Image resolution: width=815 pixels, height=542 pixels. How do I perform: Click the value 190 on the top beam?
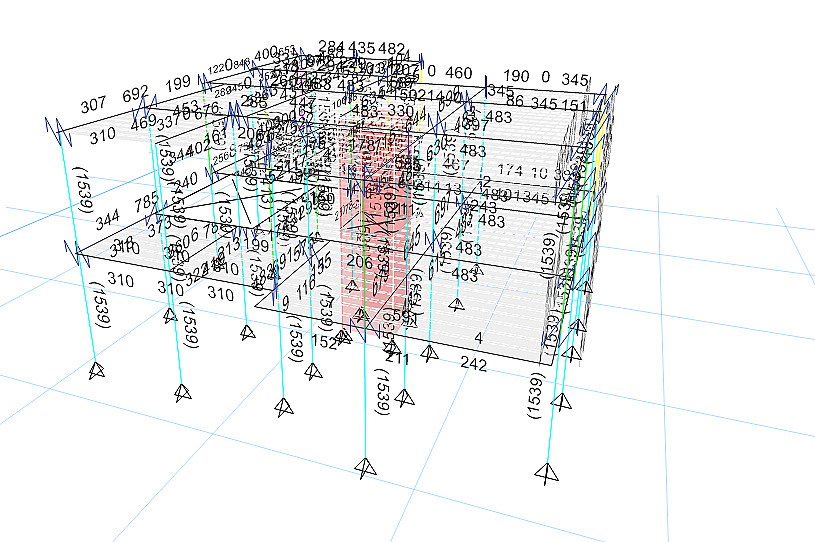point(516,76)
